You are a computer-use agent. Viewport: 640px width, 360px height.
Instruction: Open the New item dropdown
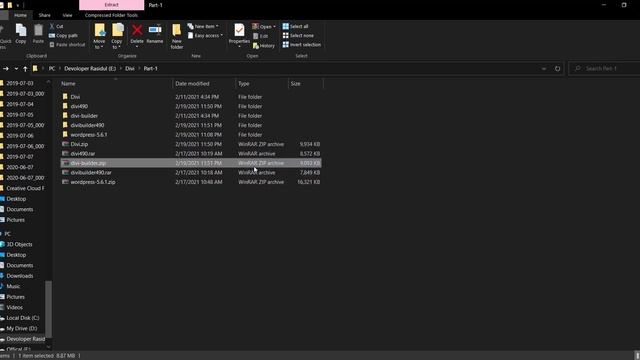(x=203, y=26)
